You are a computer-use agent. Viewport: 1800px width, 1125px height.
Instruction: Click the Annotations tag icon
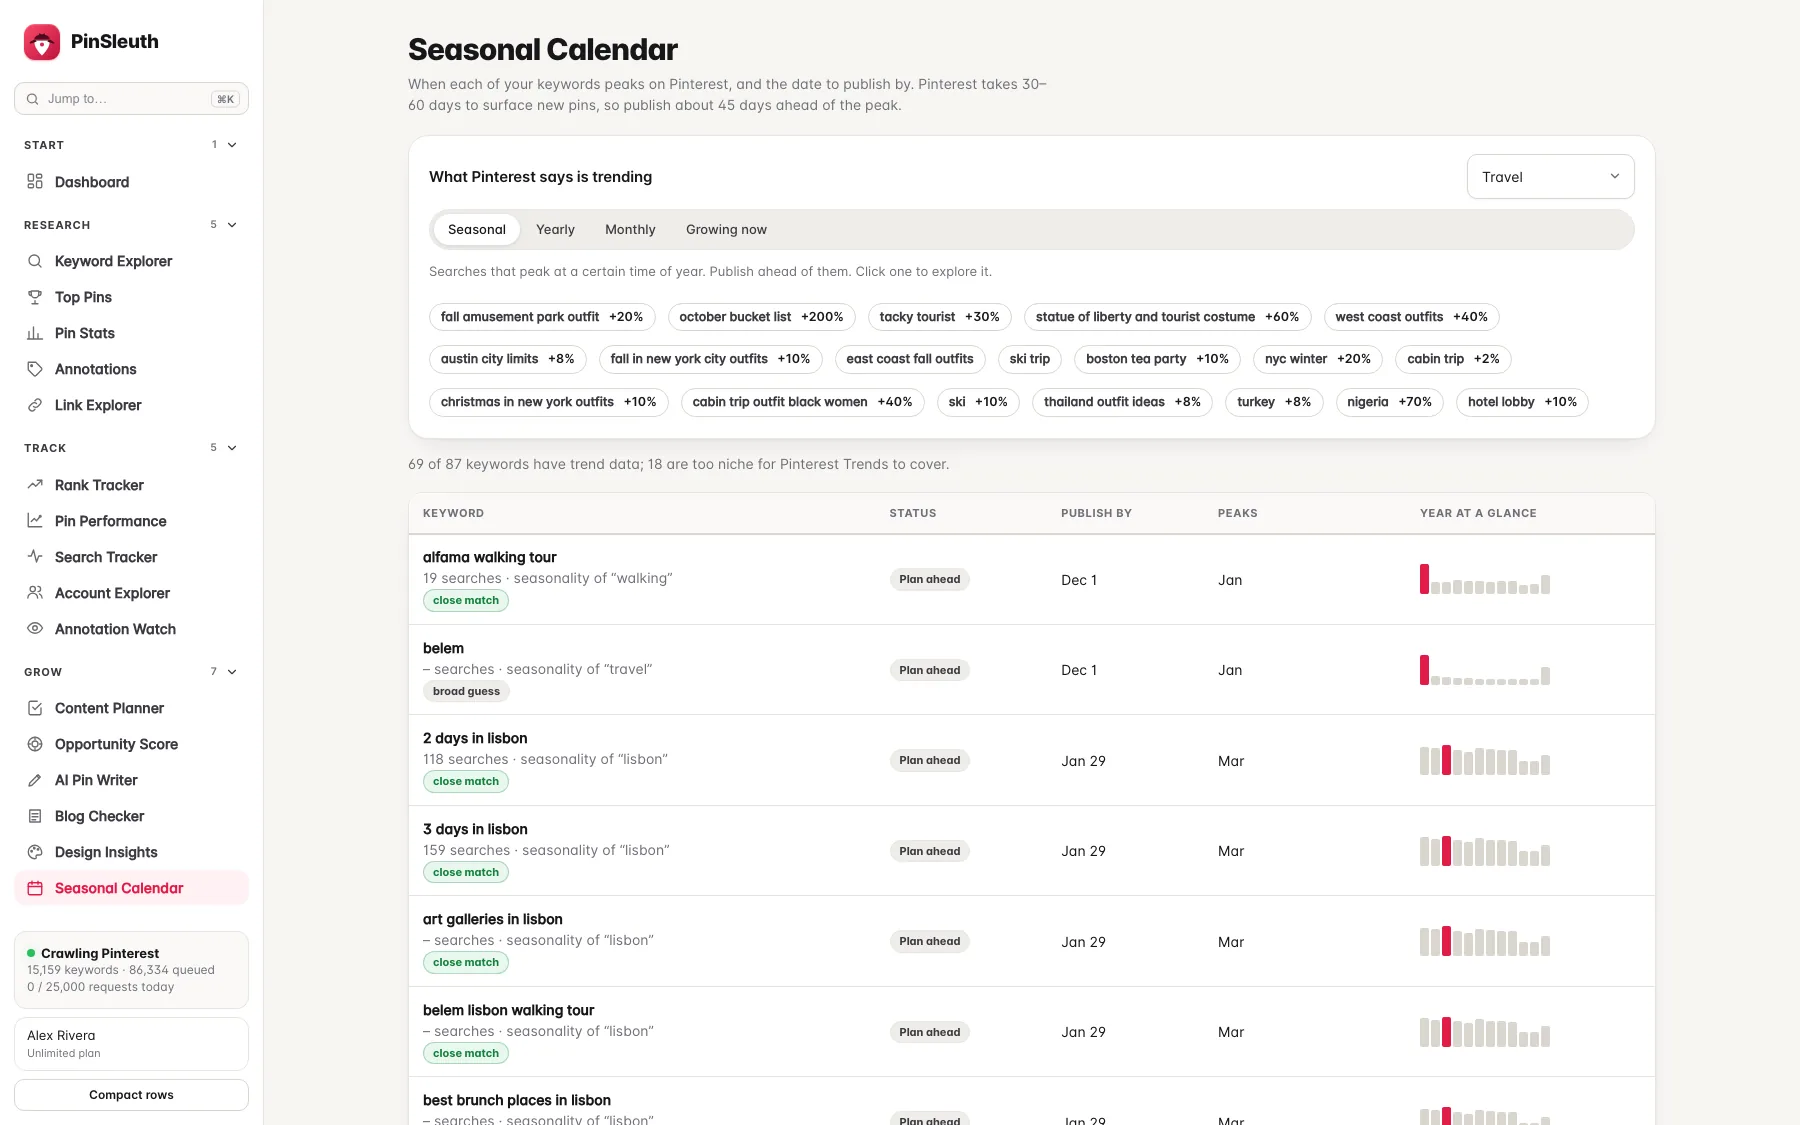pyautogui.click(x=35, y=369)
